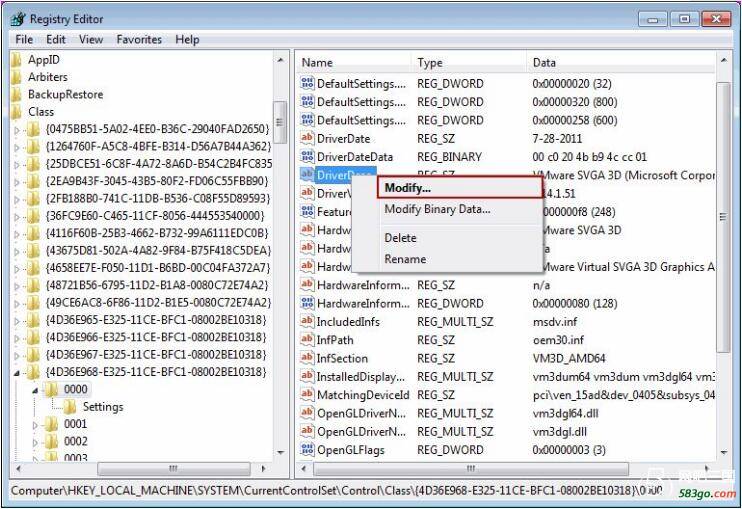Image resolution: width=742 pixels, height=509 pixels.
Task: Click the Settings folder icon
Action: tap(70, 406)
